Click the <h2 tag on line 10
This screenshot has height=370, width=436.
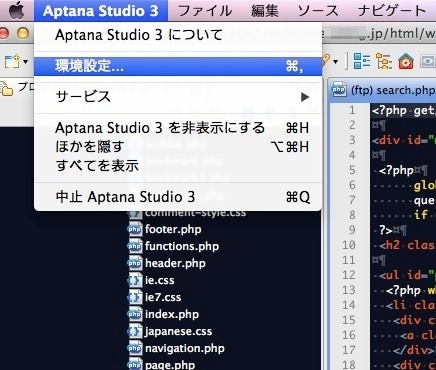389,245
